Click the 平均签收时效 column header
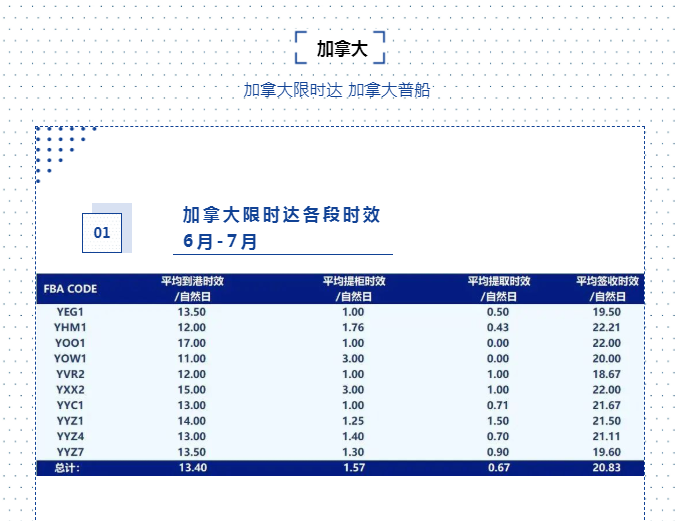This screenshot has width=675, height=521. pyautogui.click(x=607, y=288)
